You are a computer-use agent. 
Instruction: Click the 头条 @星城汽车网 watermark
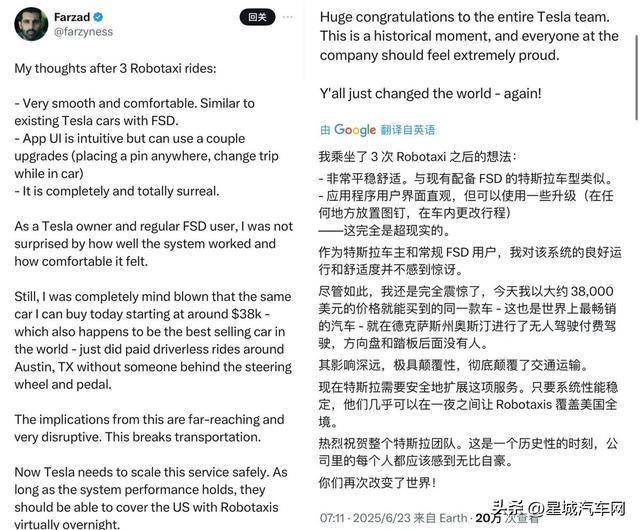(558, 509)
